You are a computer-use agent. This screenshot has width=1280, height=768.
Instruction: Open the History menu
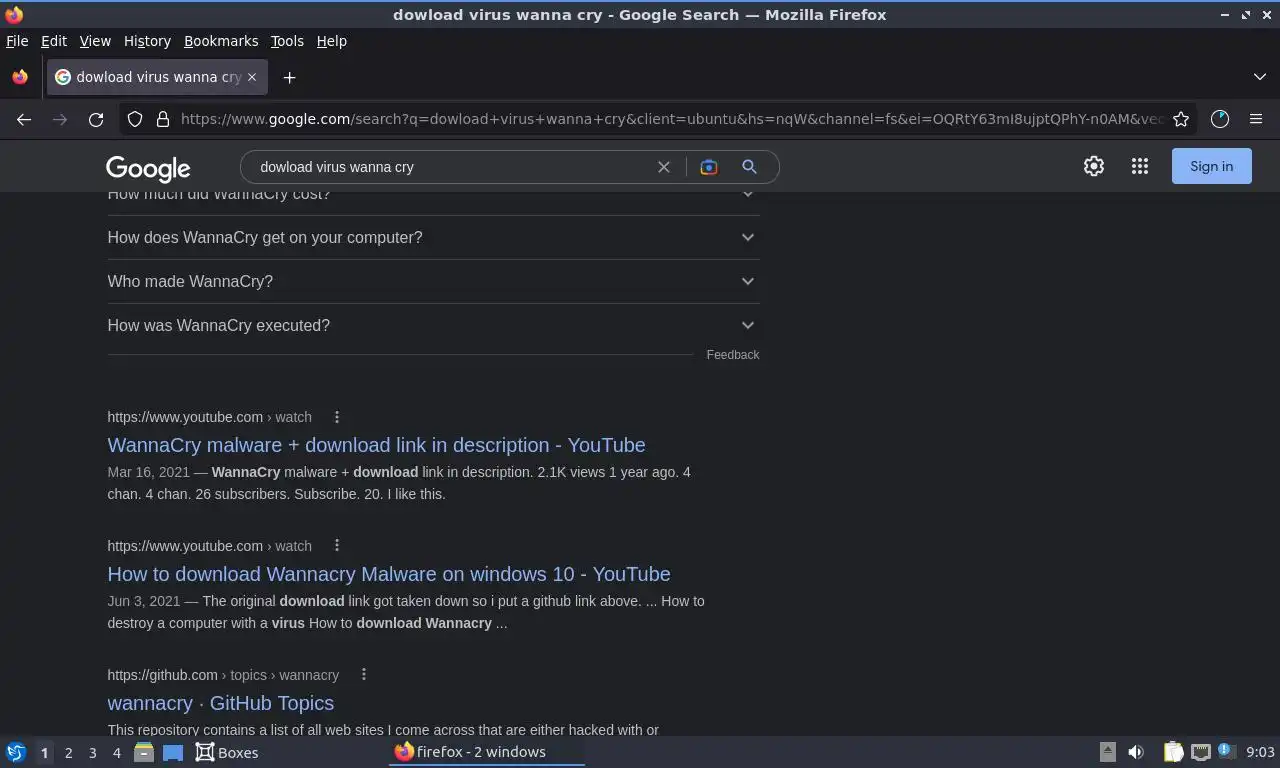pyautogui.click(x=147, y=41)
